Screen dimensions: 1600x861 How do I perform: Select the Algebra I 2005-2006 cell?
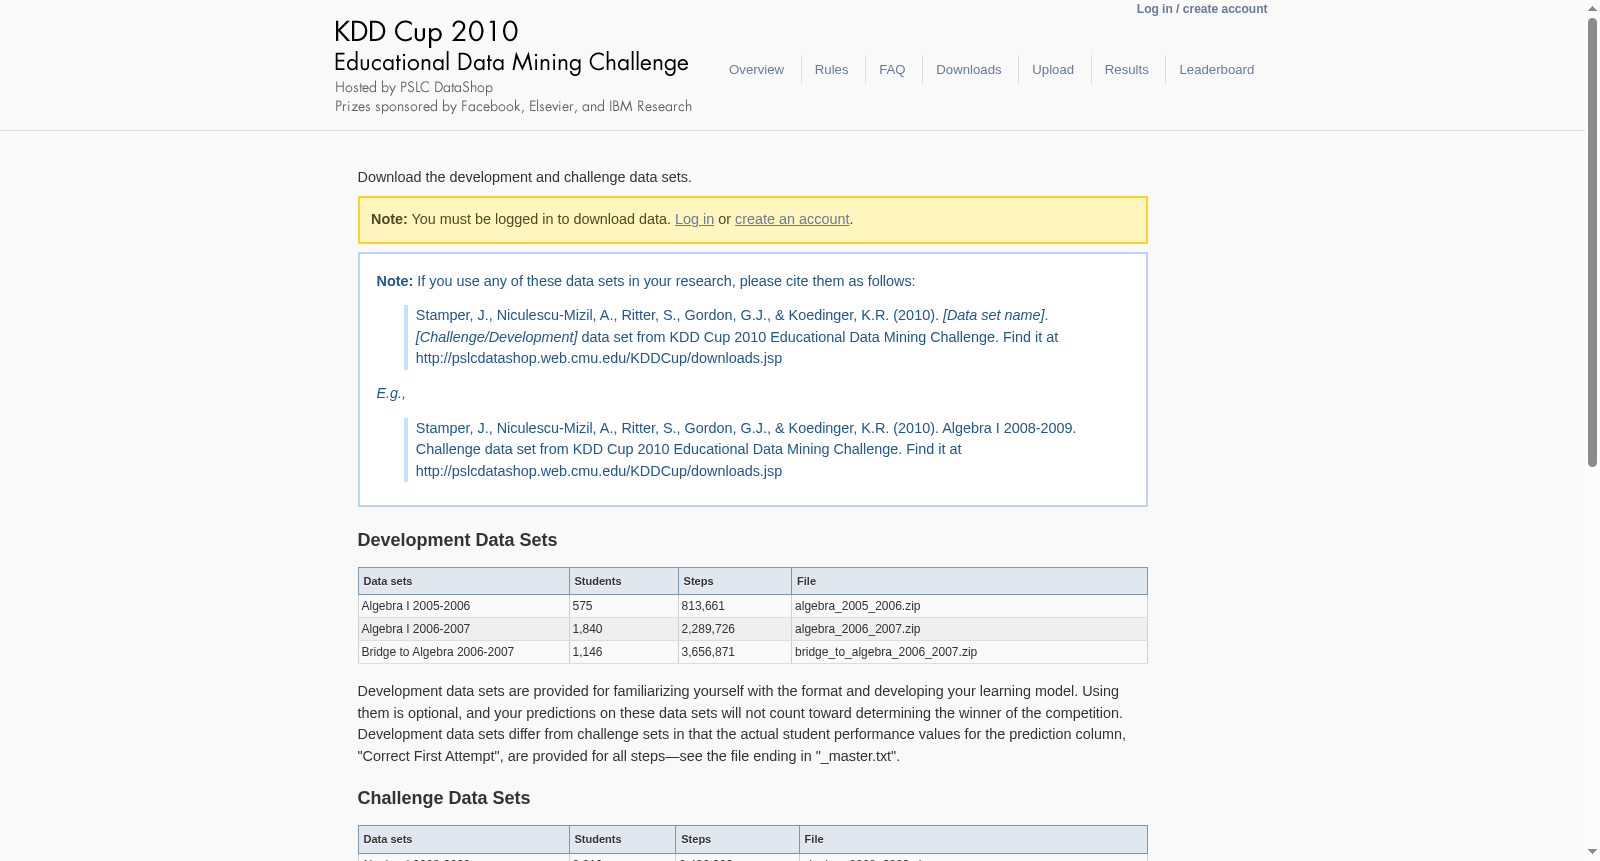(463, 606)
